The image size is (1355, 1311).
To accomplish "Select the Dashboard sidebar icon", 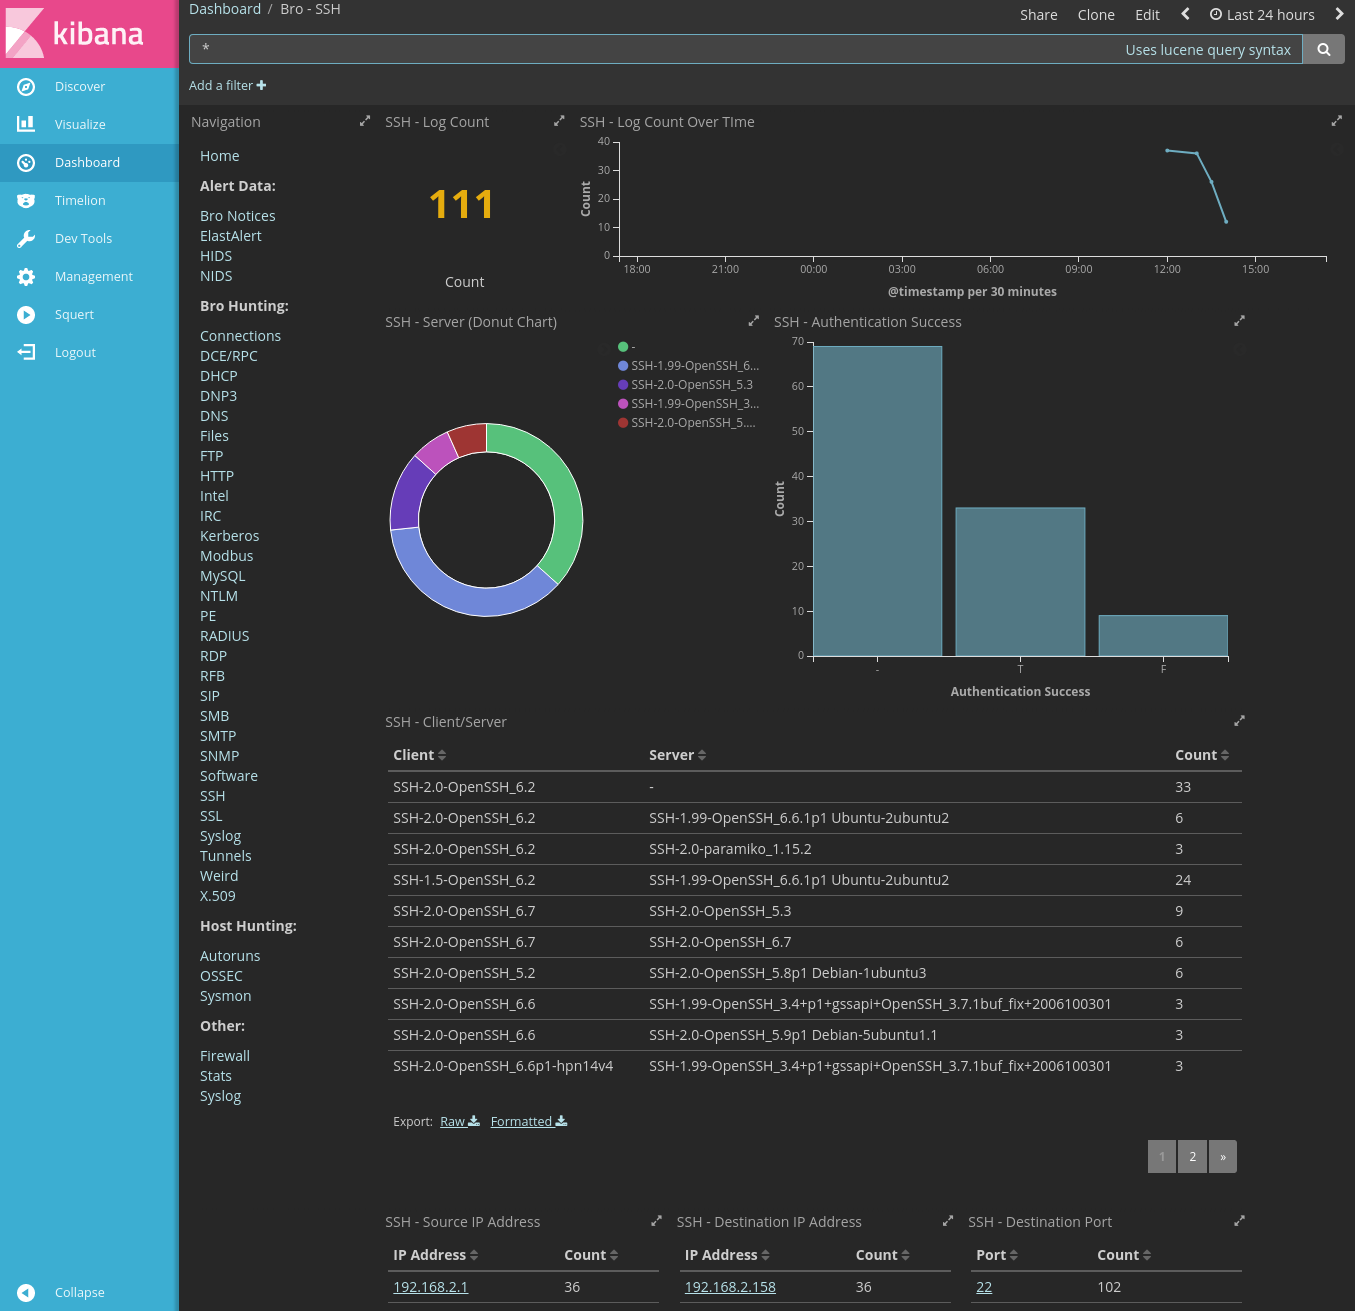I will (x=26, y=163).
